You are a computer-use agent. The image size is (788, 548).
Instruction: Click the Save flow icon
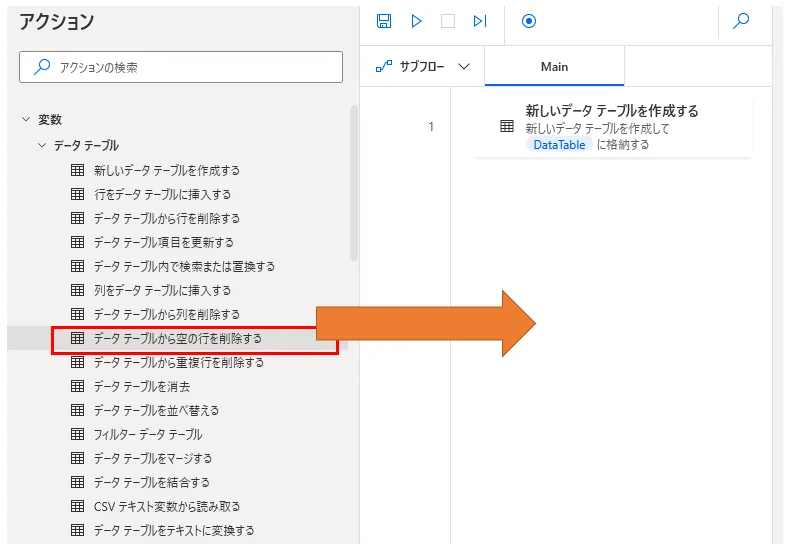tap(384, 21)
